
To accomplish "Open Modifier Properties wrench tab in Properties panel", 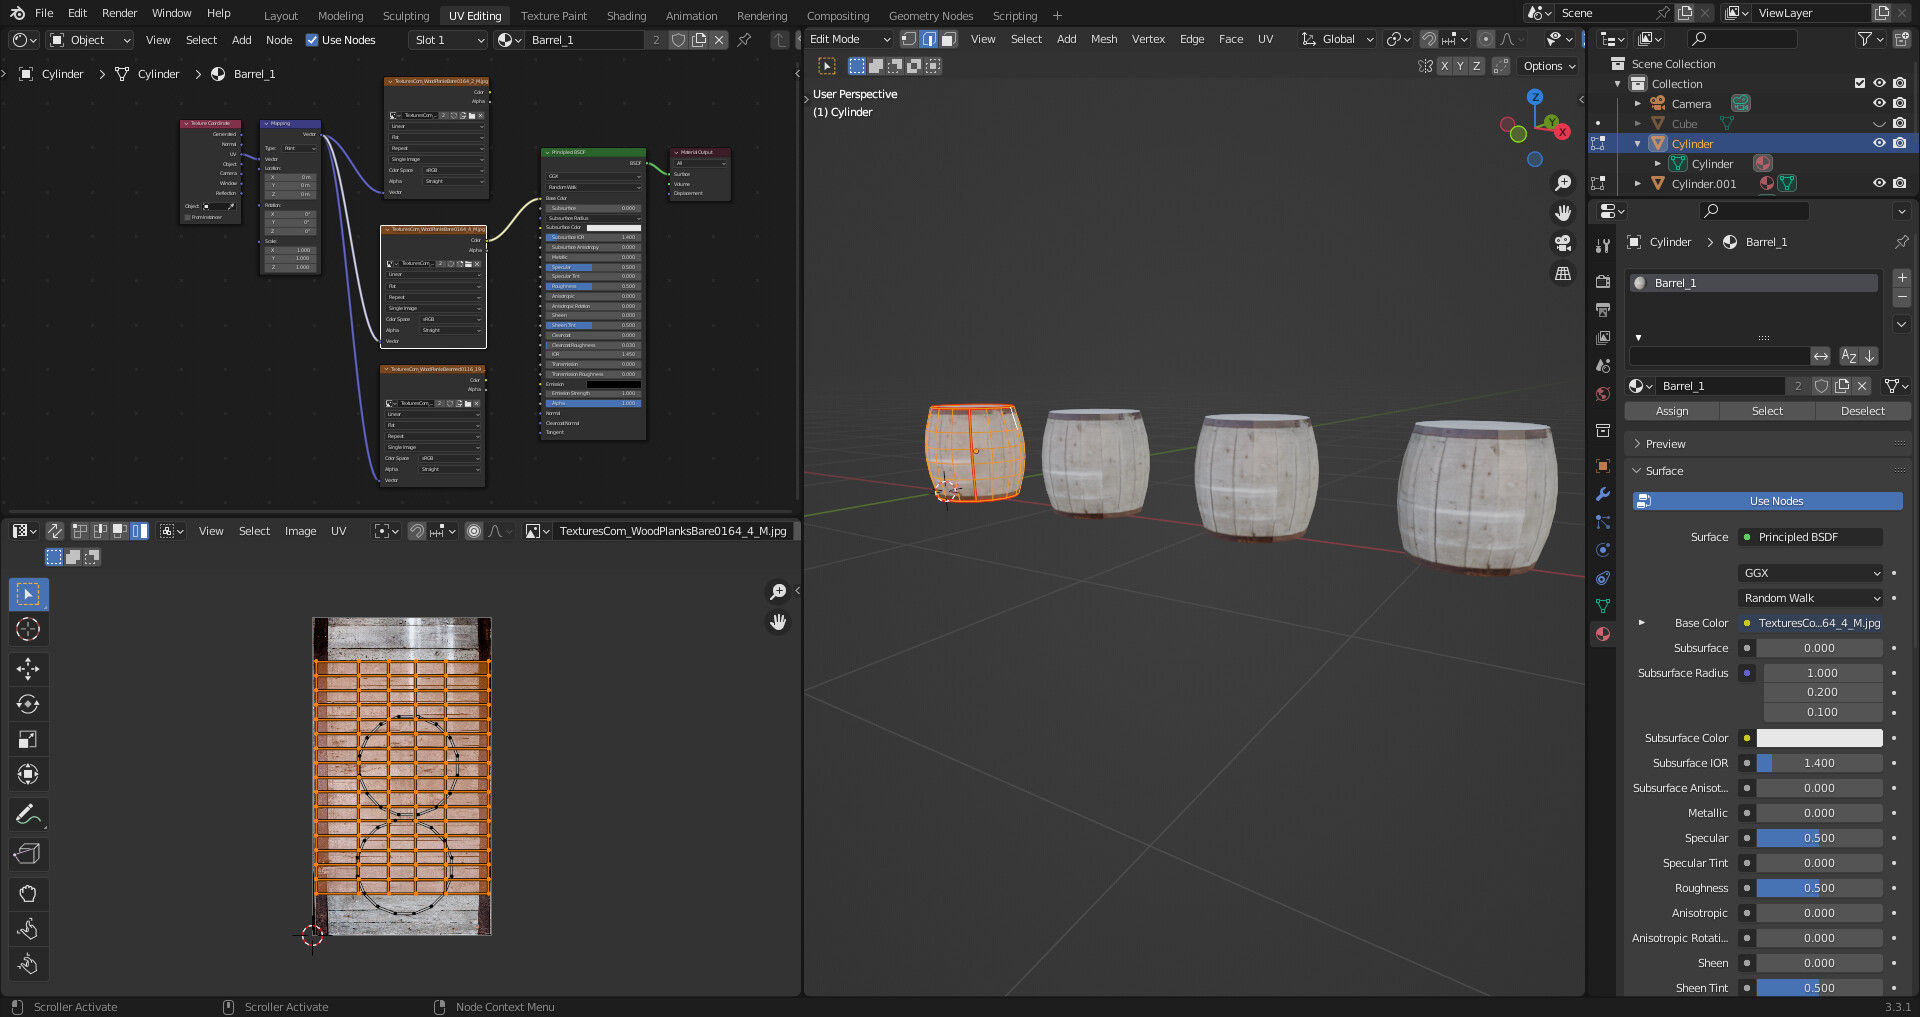I will tap(1602, 494).
